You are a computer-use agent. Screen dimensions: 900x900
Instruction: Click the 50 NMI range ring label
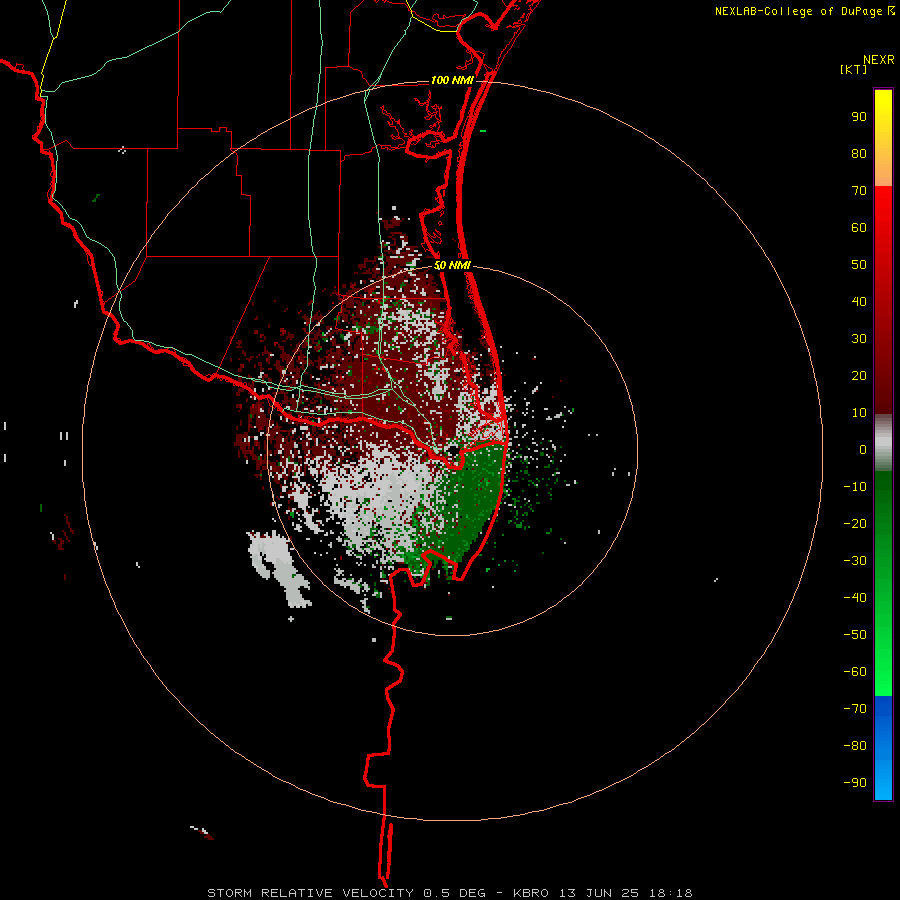coord(452,265)
